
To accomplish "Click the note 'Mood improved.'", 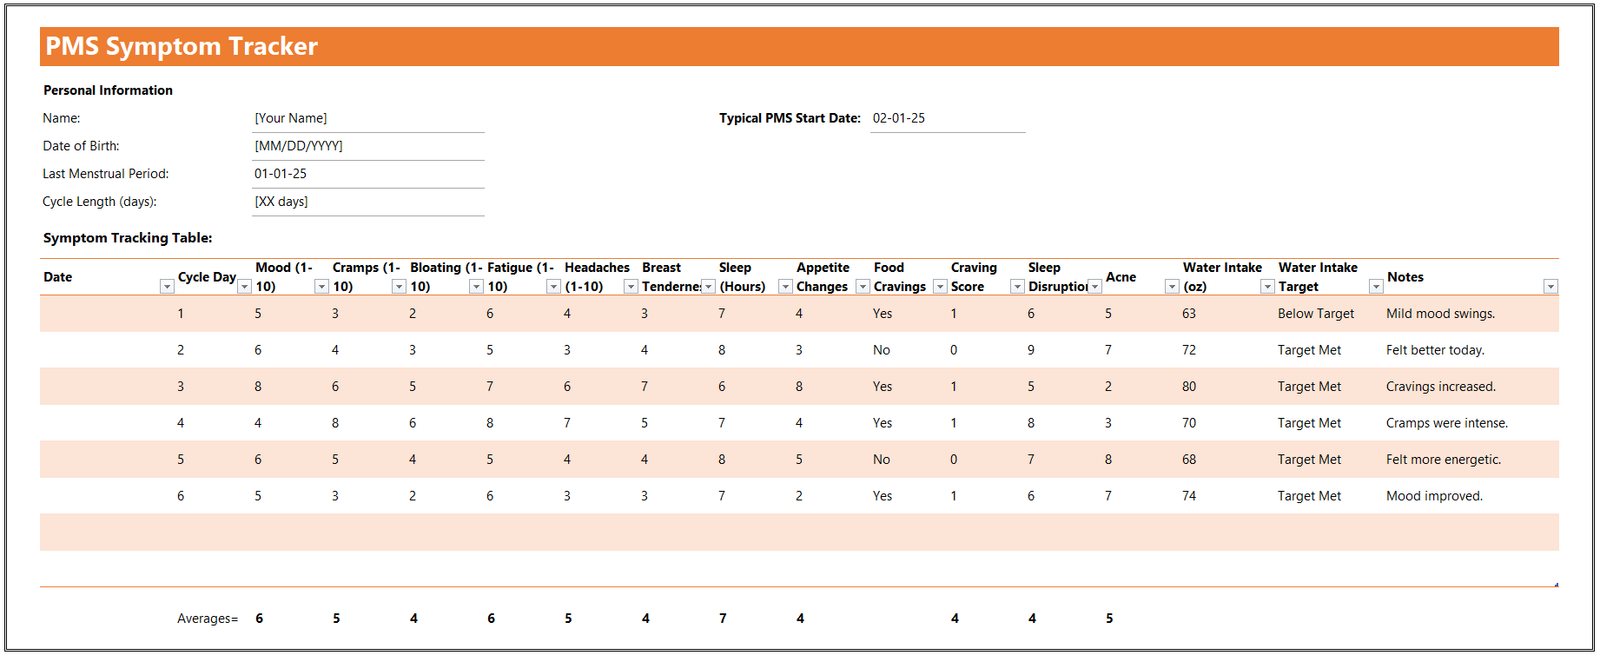I will (x=1435, y=496).
